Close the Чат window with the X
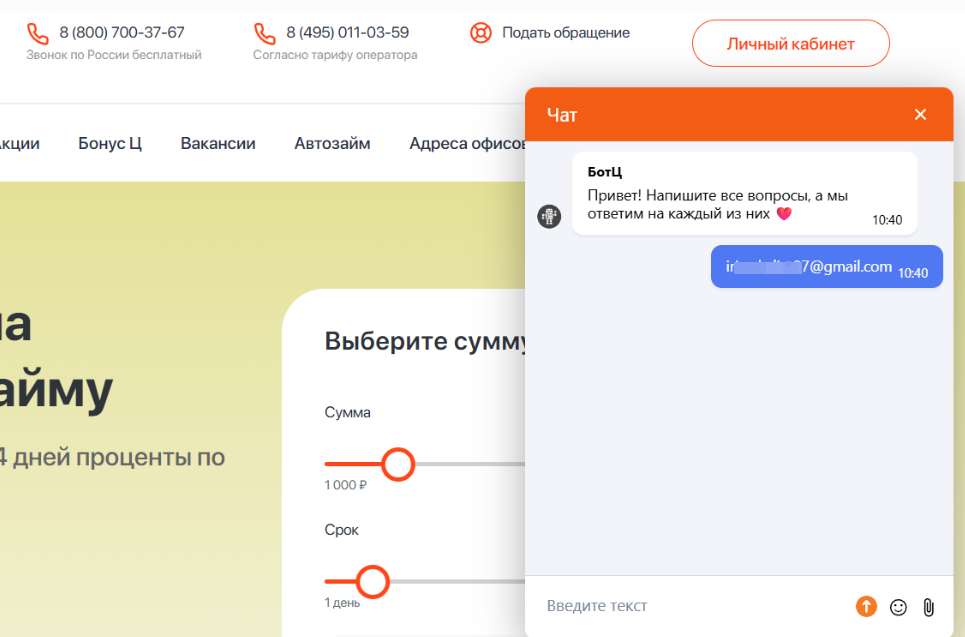 coord(920,114)
